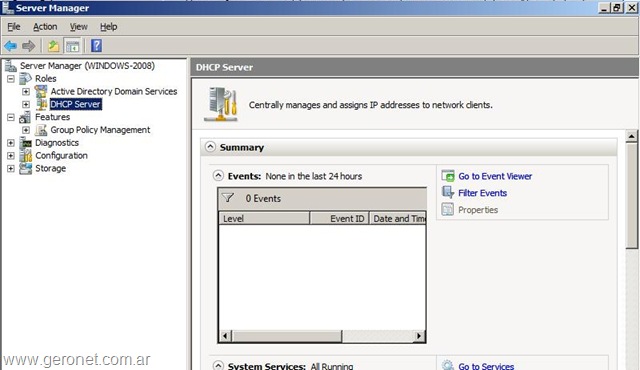Click the Roles node icon
This screenshot has height=370, width=640.
25,78
